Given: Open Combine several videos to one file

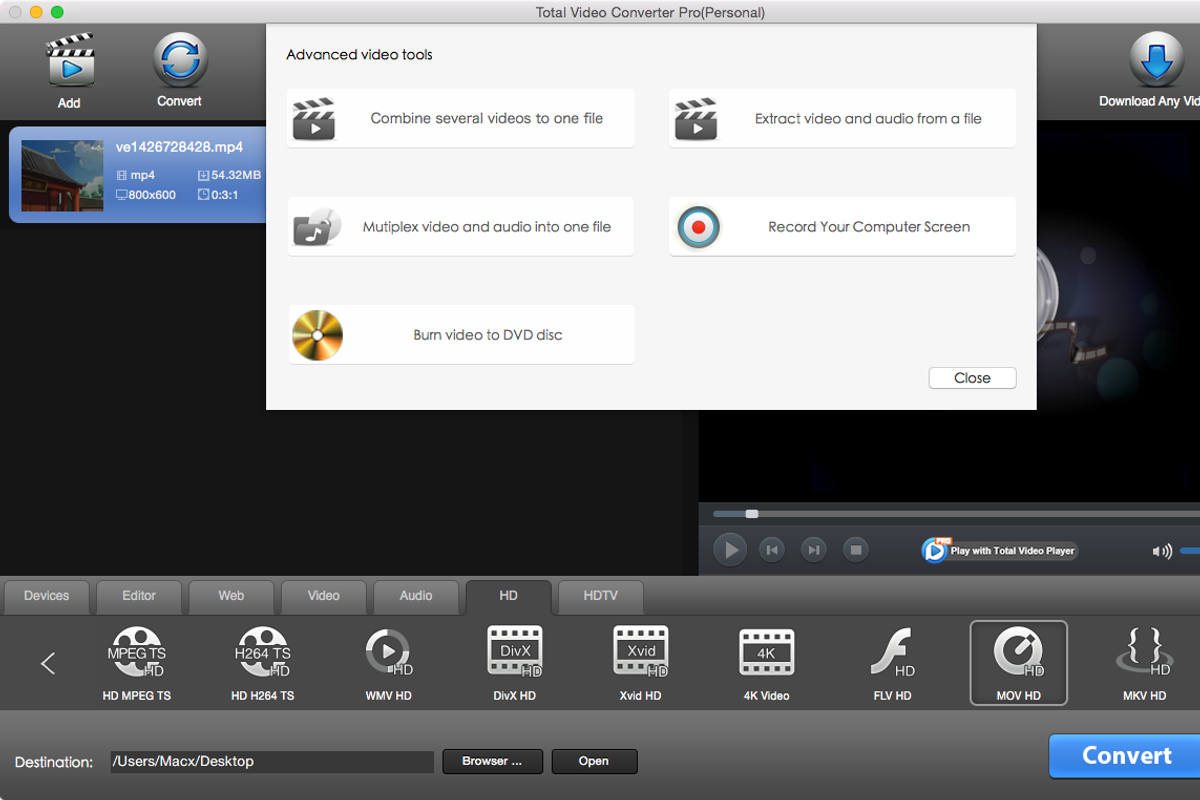Looking at the screenshot, I should click(x=461, y=118).
